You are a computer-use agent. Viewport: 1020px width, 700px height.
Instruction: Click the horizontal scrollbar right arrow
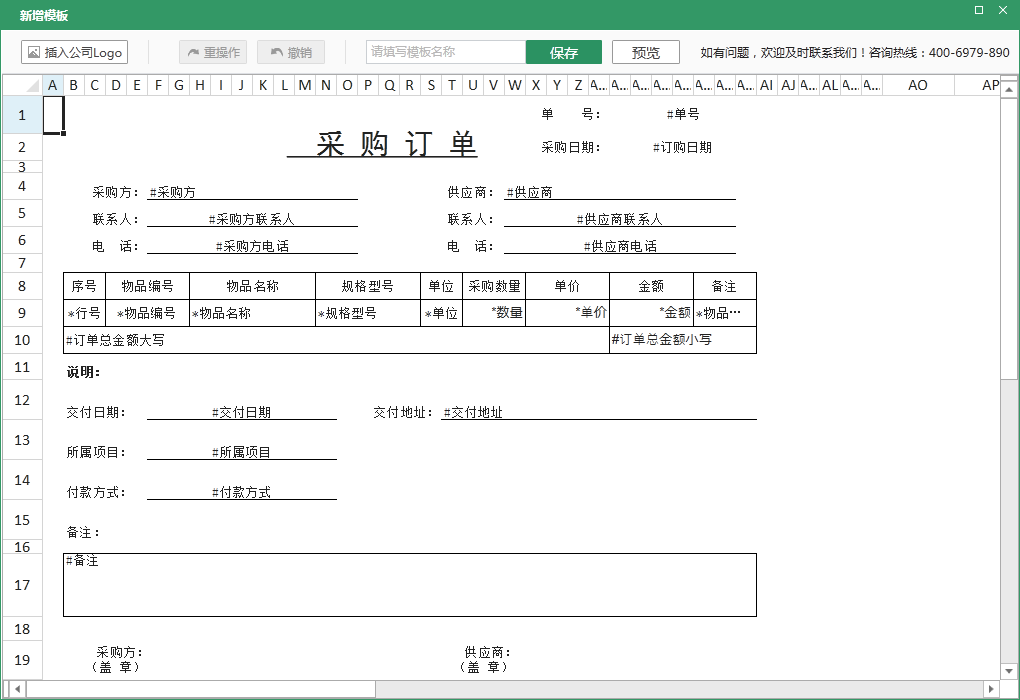tap(990, 689)
